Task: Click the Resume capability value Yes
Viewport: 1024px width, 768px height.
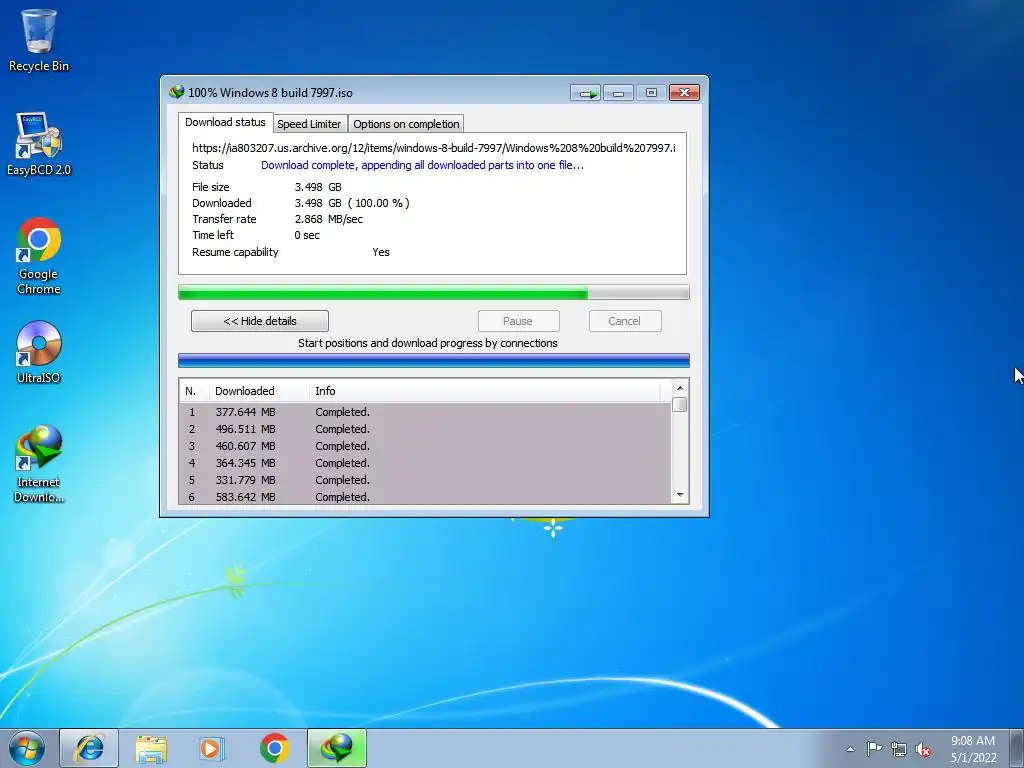Action: tap(381, 252)
